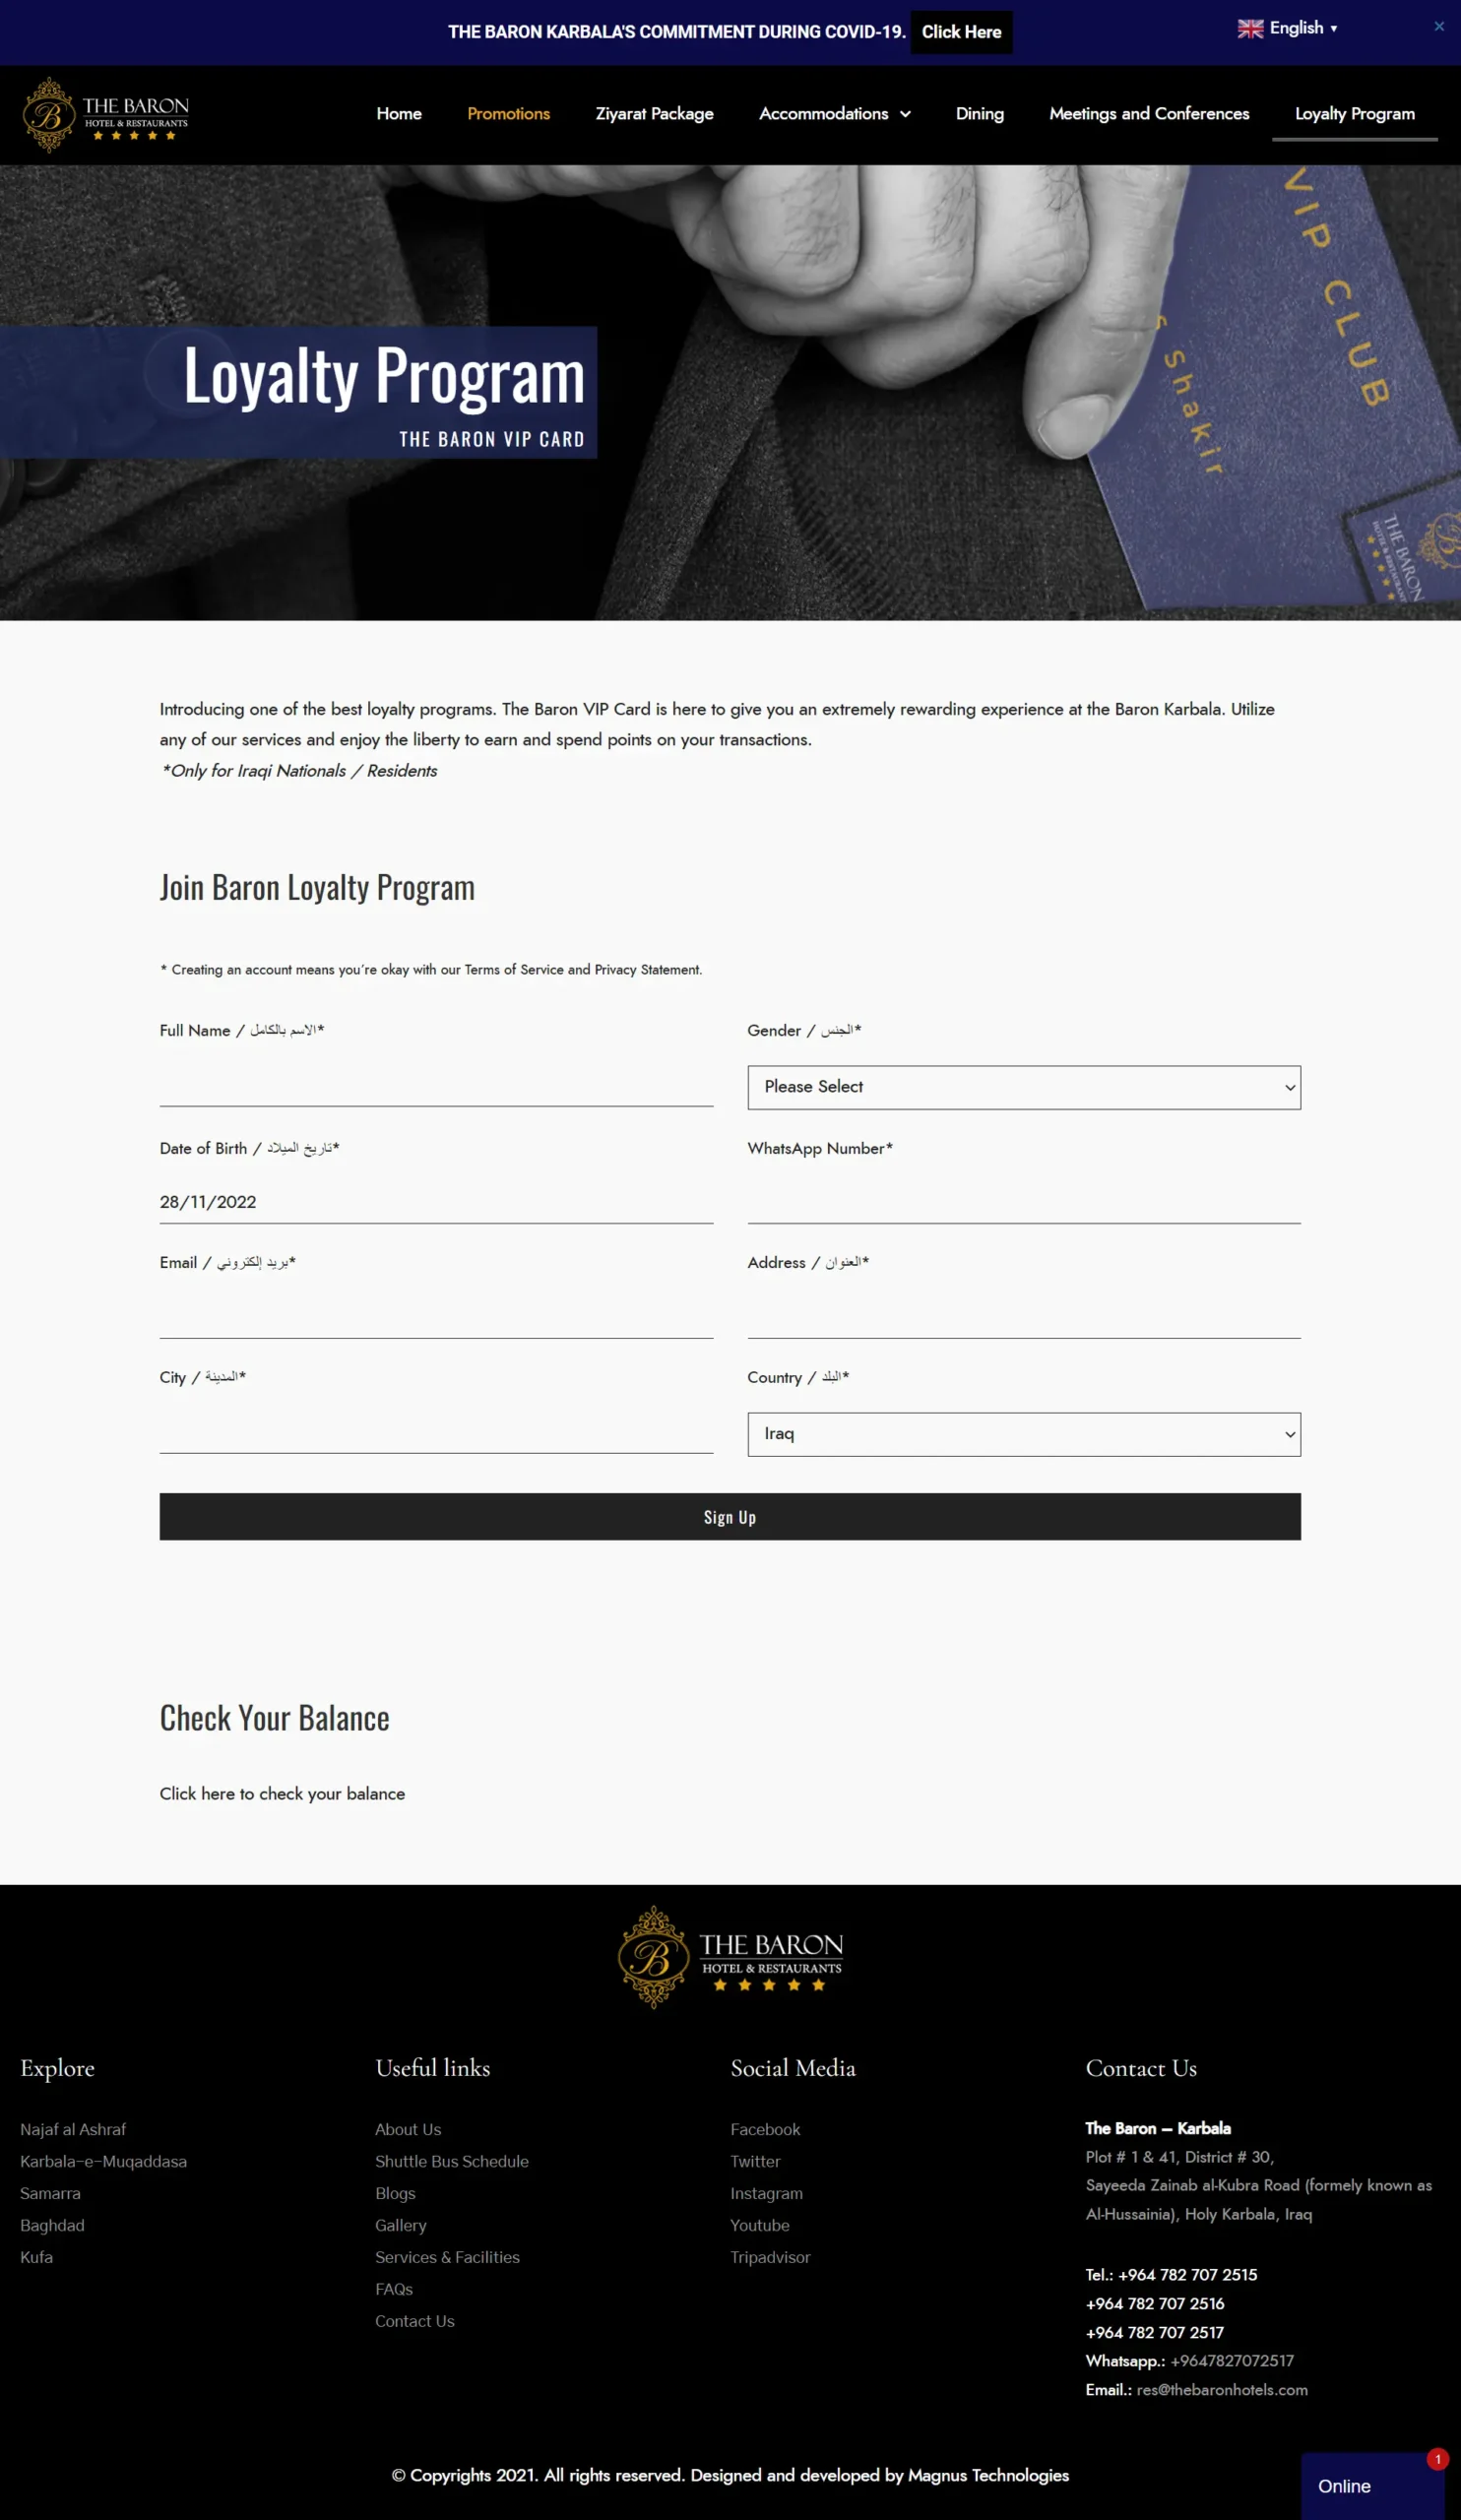Click The Baron footer logo
This screenshot has height=2520, width=1461.
coord(730,1956)
